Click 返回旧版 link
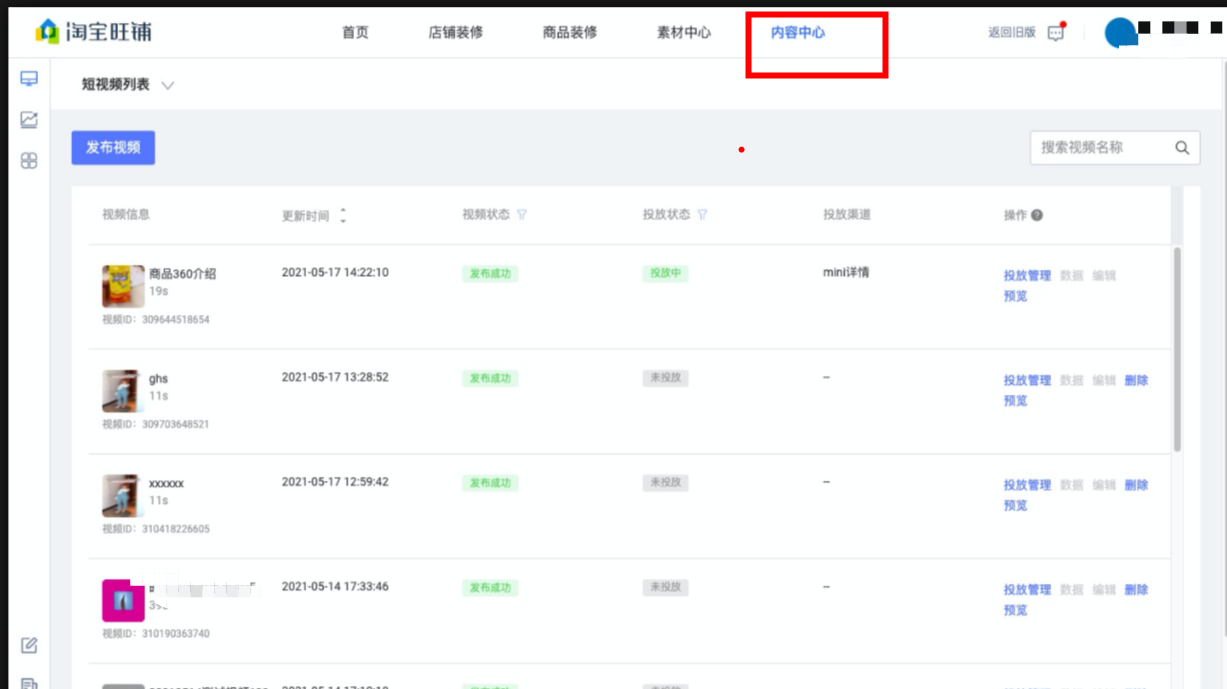1227x689 pixels. (x=1011, y=33)
